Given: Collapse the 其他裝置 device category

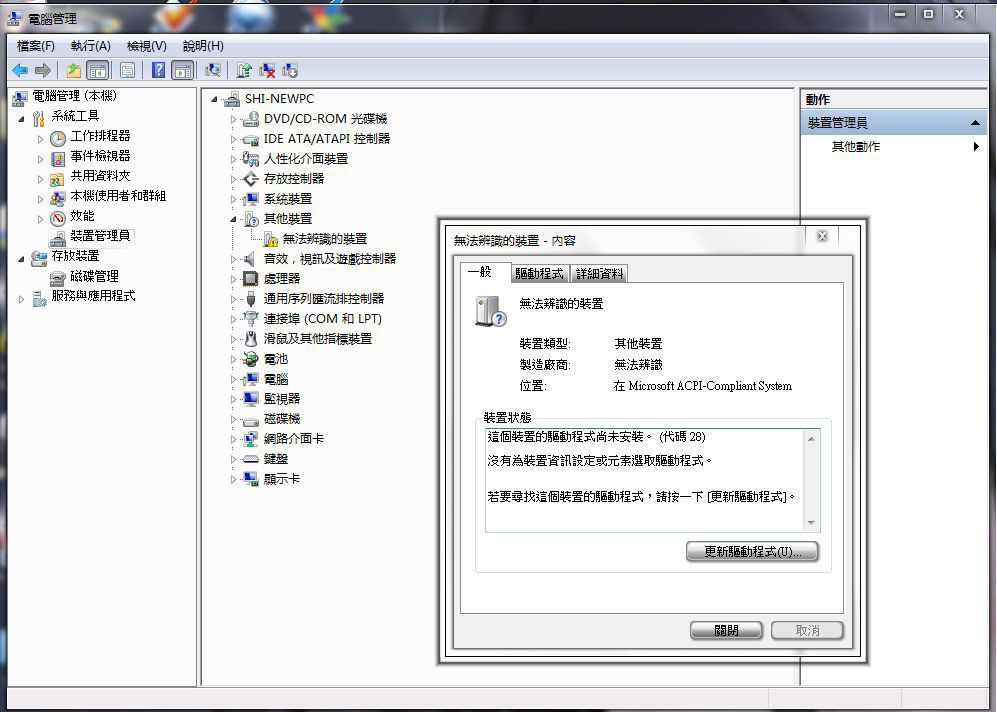Looking at the screenshot, I should [x=233, y=219].
